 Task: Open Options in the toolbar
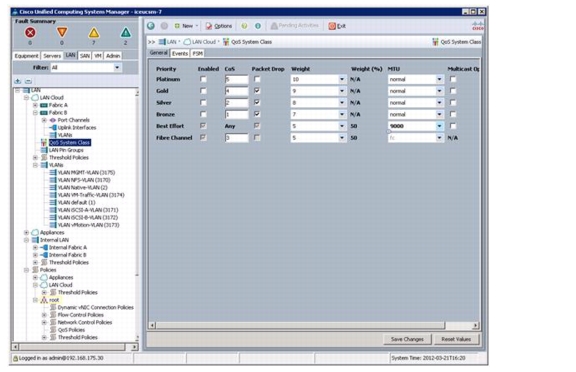219,26
